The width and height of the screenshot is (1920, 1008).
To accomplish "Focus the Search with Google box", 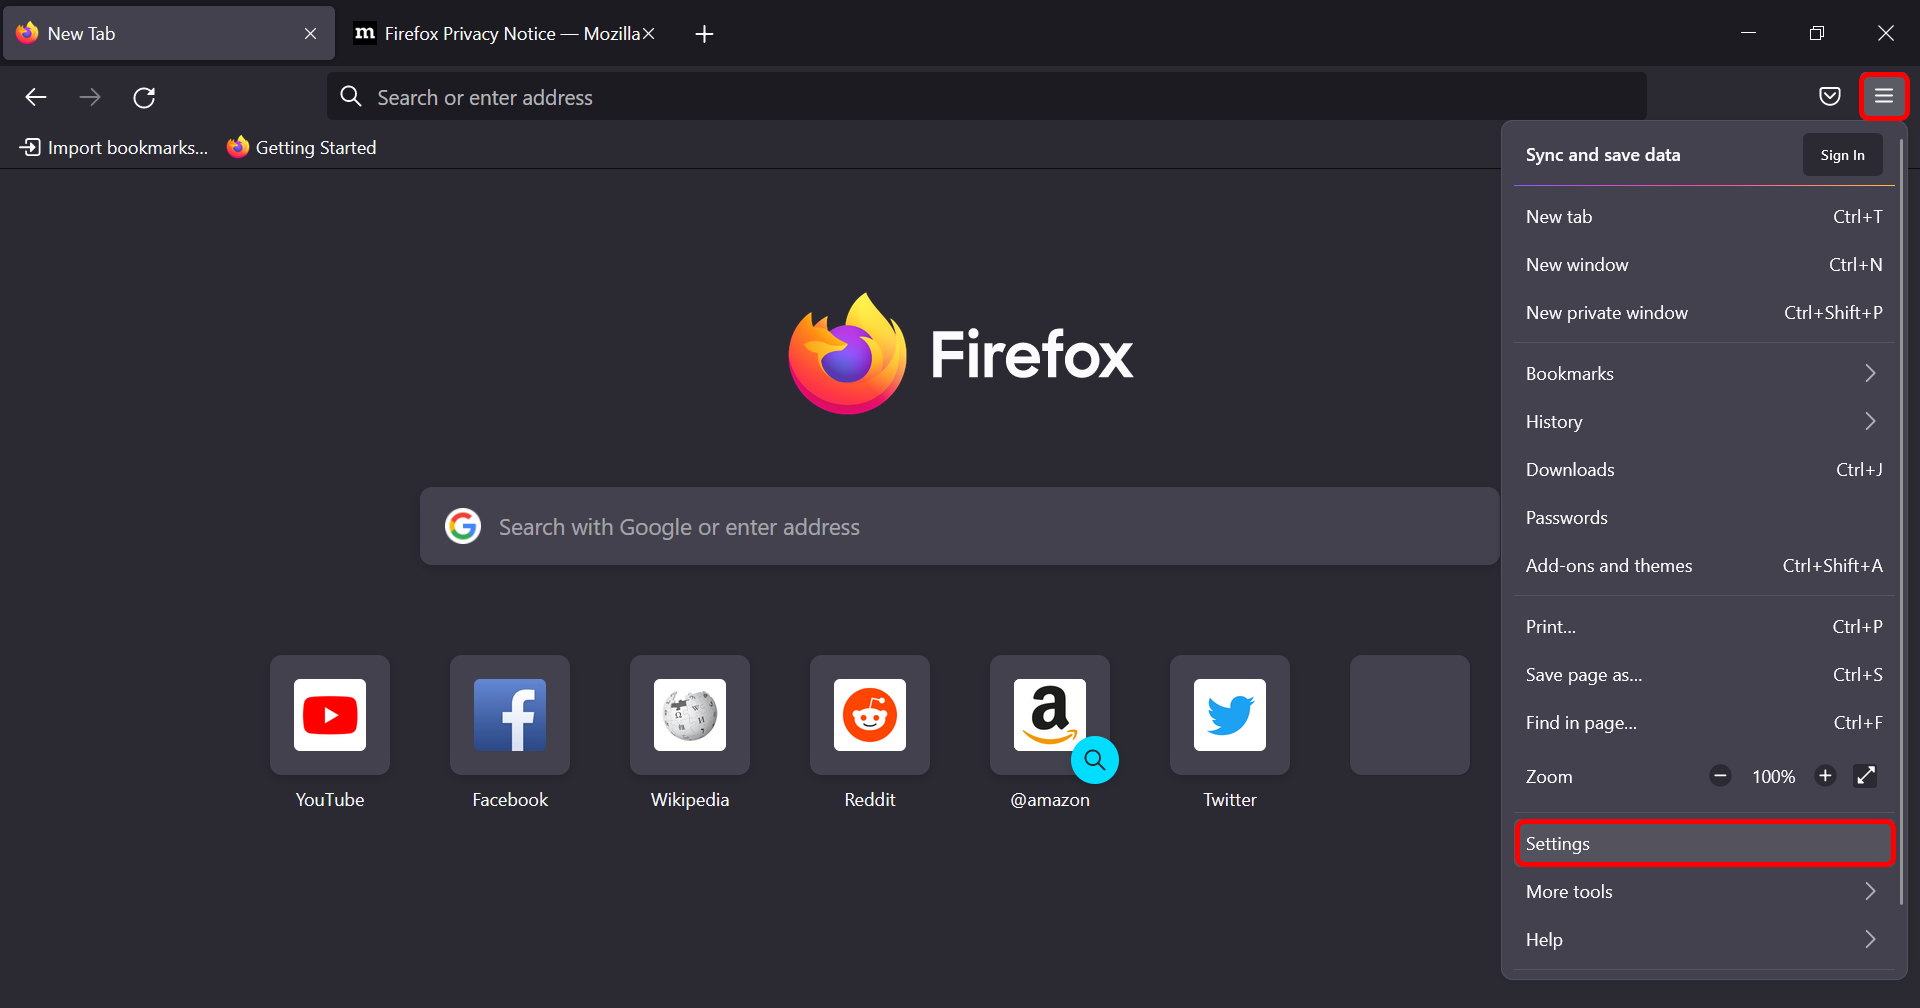I will [960, 526].
